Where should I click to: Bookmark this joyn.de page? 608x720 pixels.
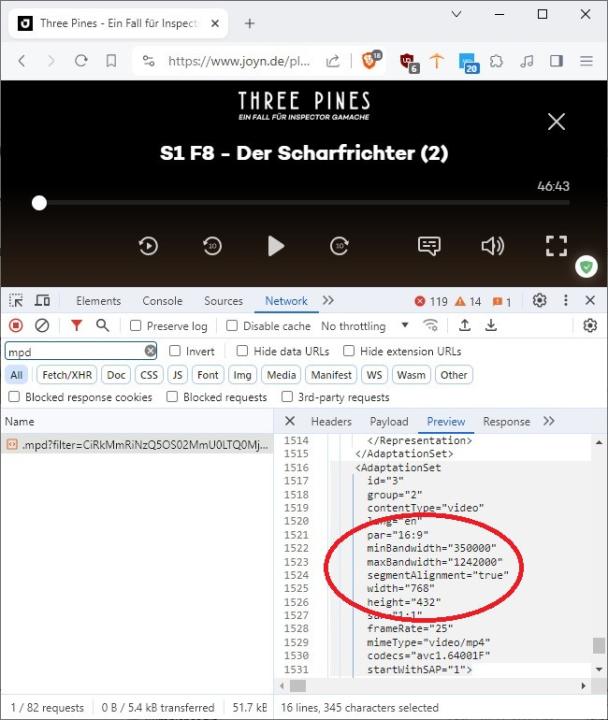[x=111, y=61]
